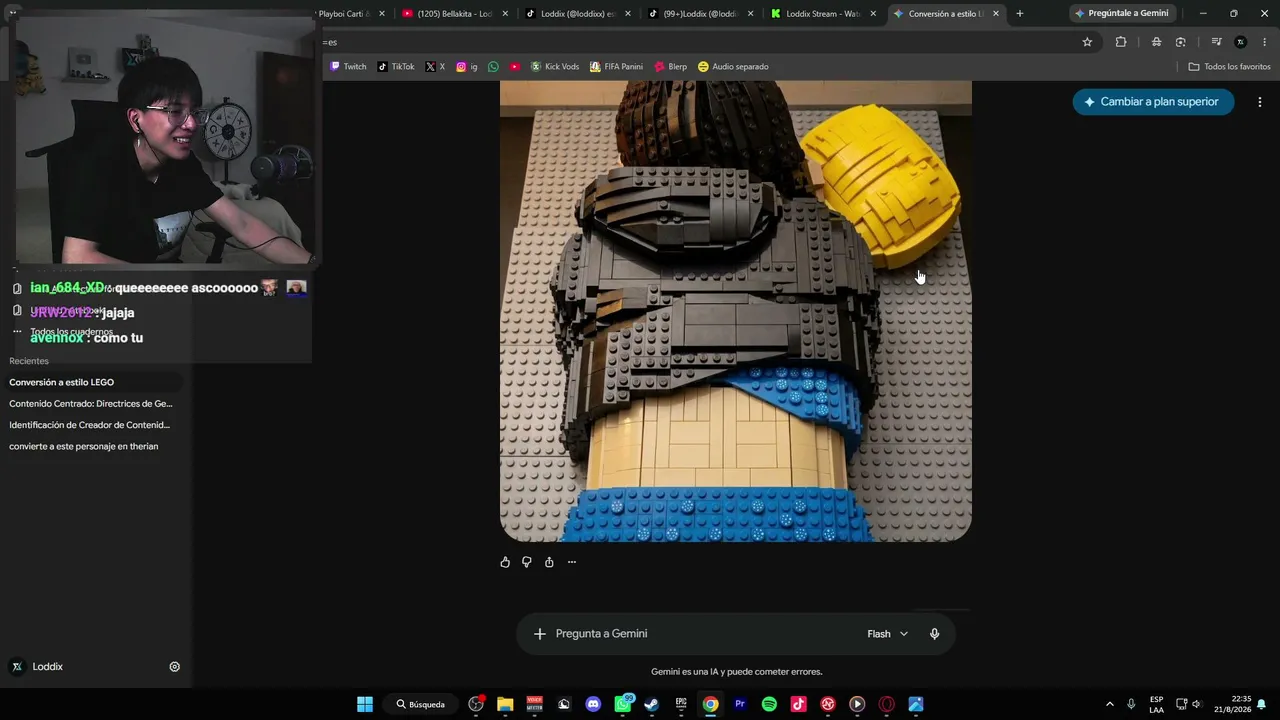
Task: Open Gemini settings gear in sidebar
Action: [x=175, y=667]
